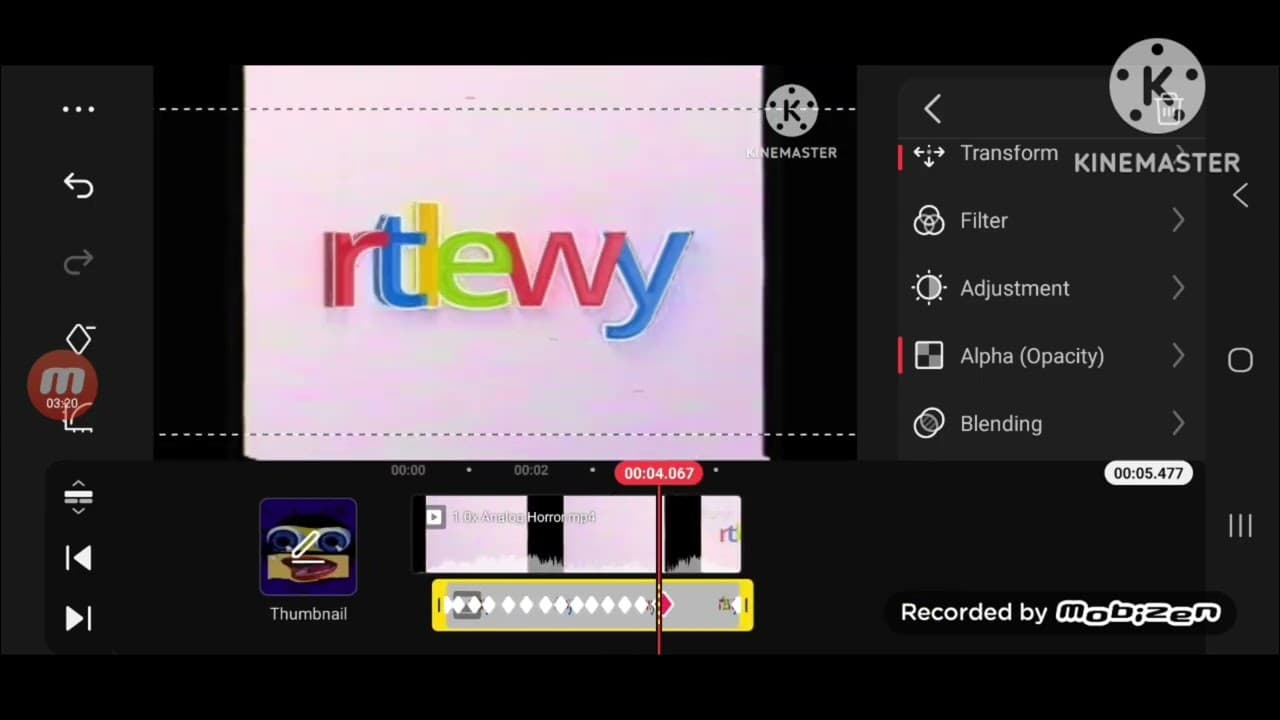Add a keyframe with the diamond icon
The height and width of the screenshot is (720, 1280).
point(79,338)
